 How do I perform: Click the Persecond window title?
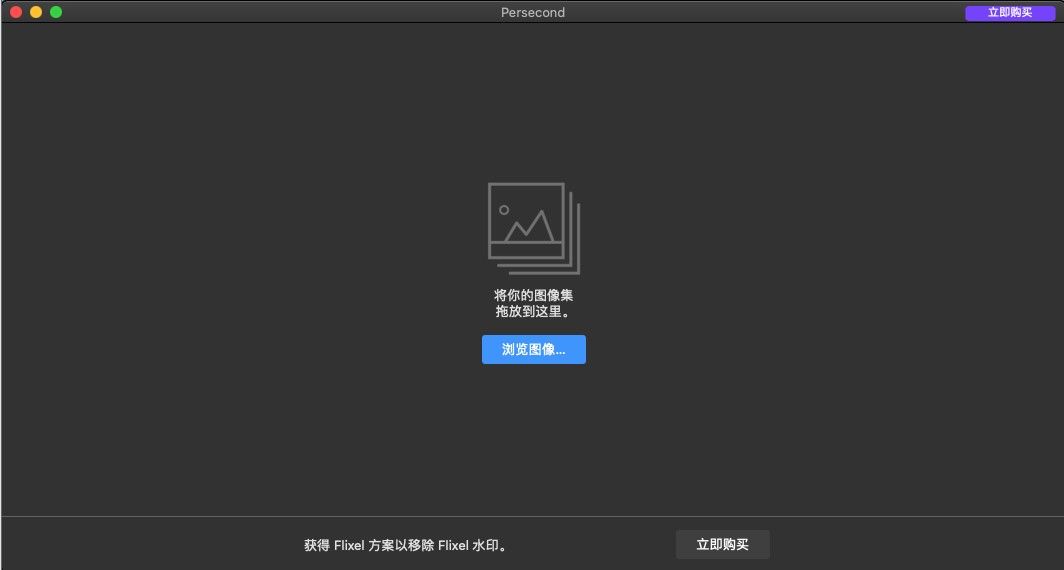pos(533,12)
